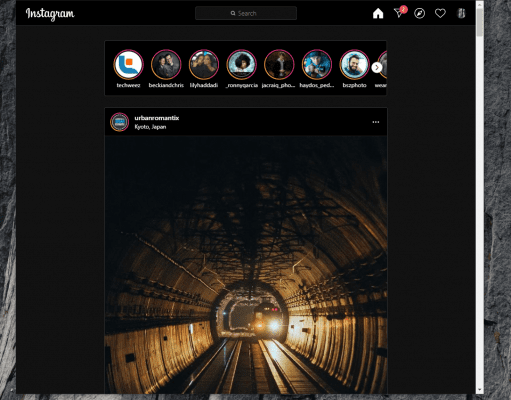Show next stories with arrow chevron
511x400 pixels.
(x=377, y=68)
